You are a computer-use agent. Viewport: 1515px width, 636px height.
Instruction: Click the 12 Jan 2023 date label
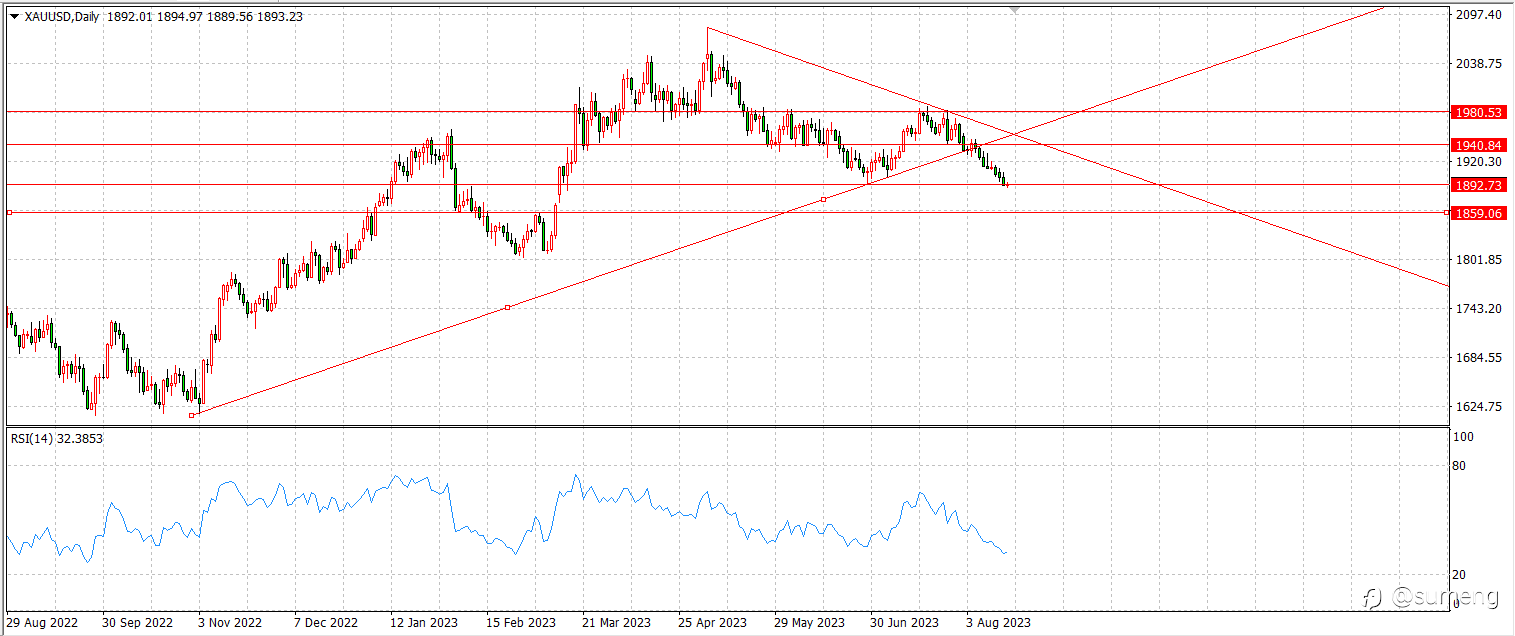[423, 622]
